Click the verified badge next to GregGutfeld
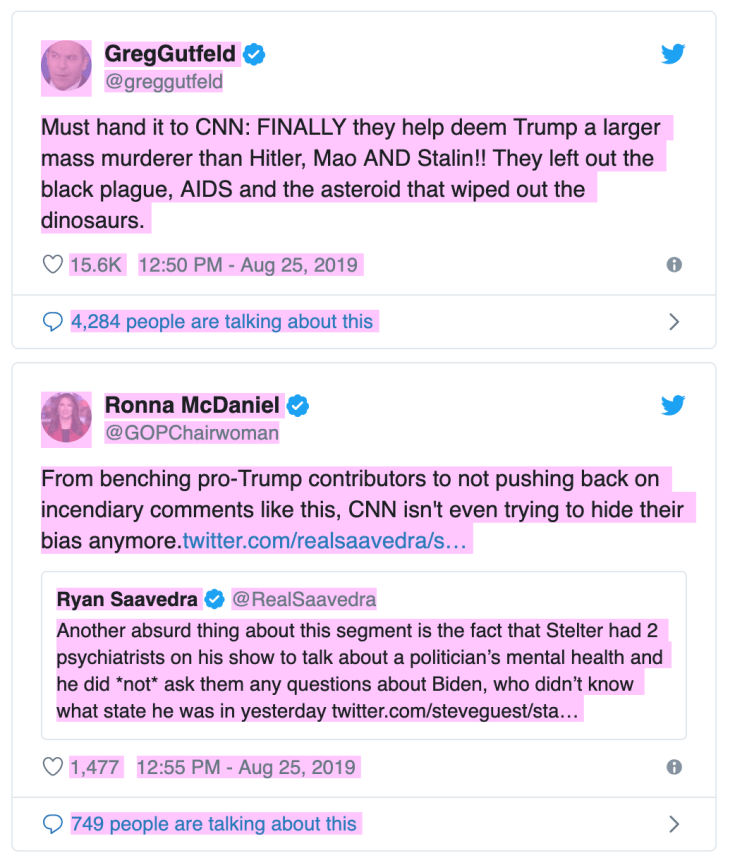 pos(253,56)
